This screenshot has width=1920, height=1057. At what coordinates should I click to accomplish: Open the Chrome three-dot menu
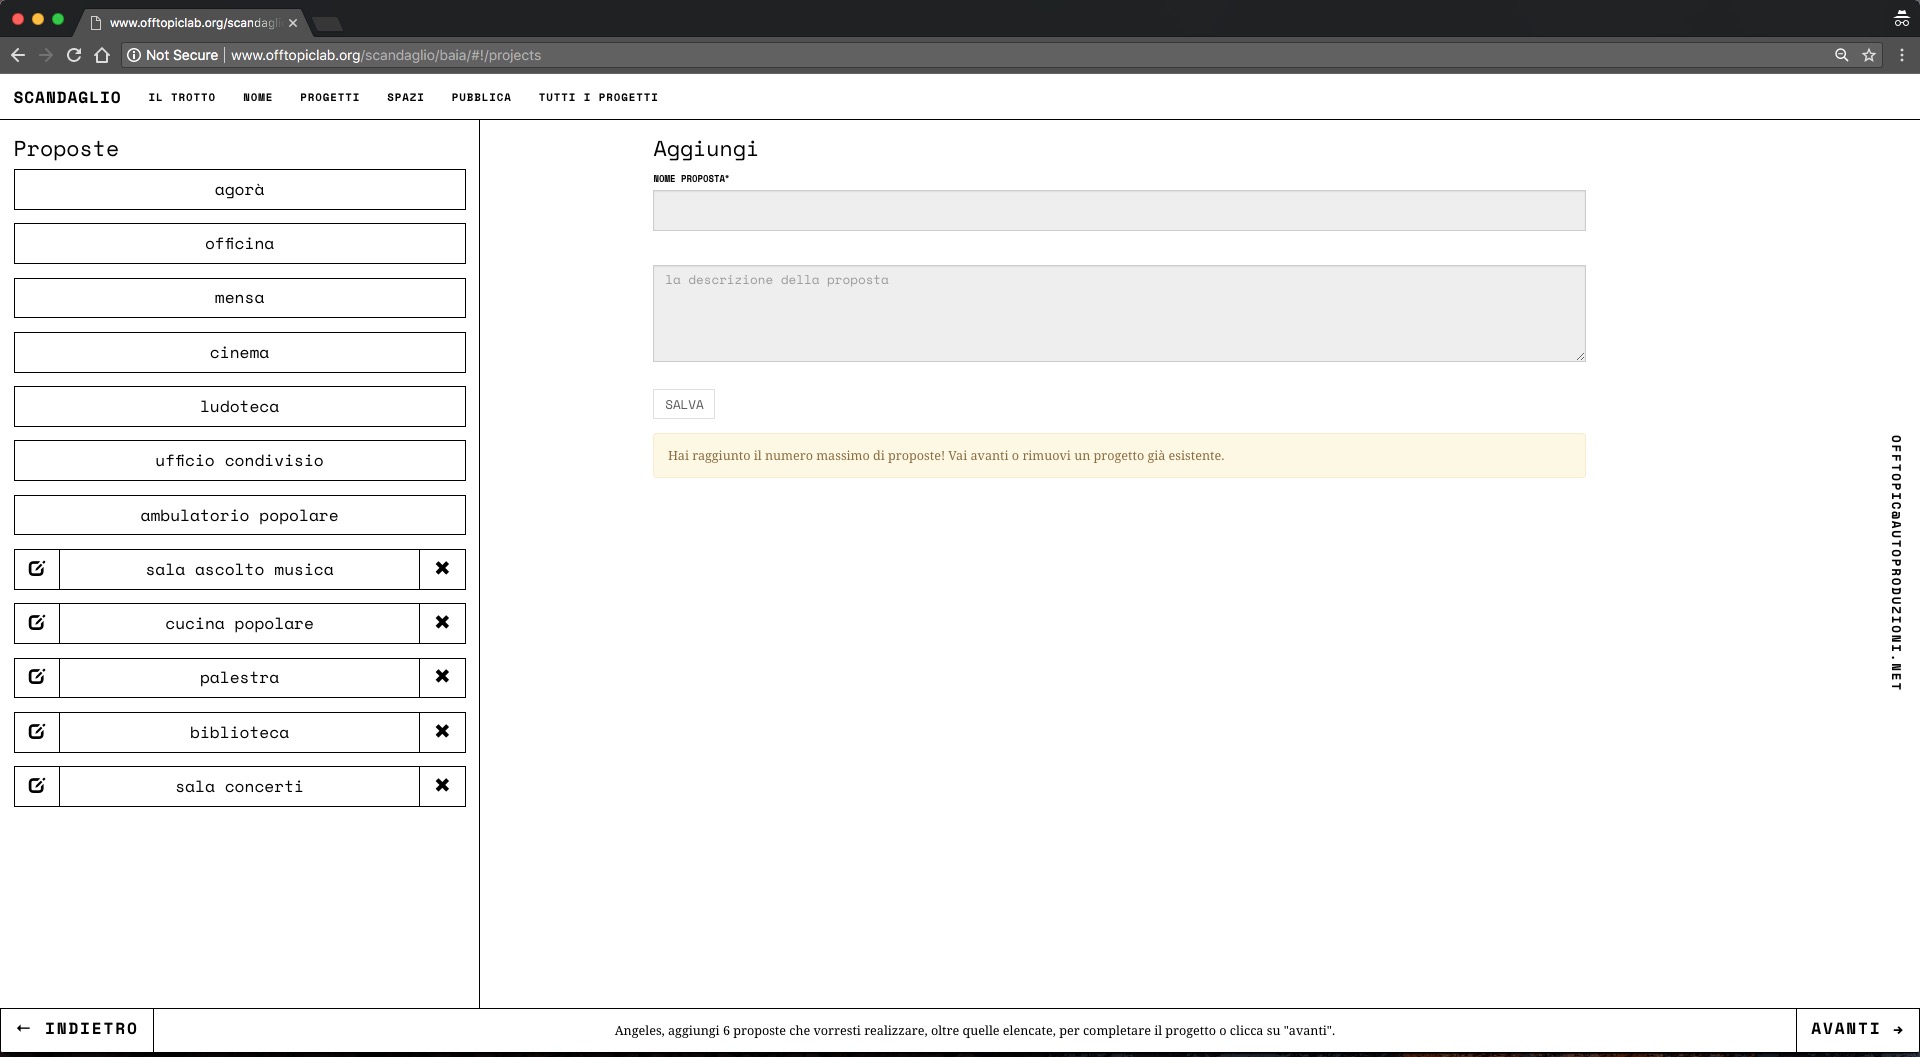pyautogui.click(x=1902, y=55)
